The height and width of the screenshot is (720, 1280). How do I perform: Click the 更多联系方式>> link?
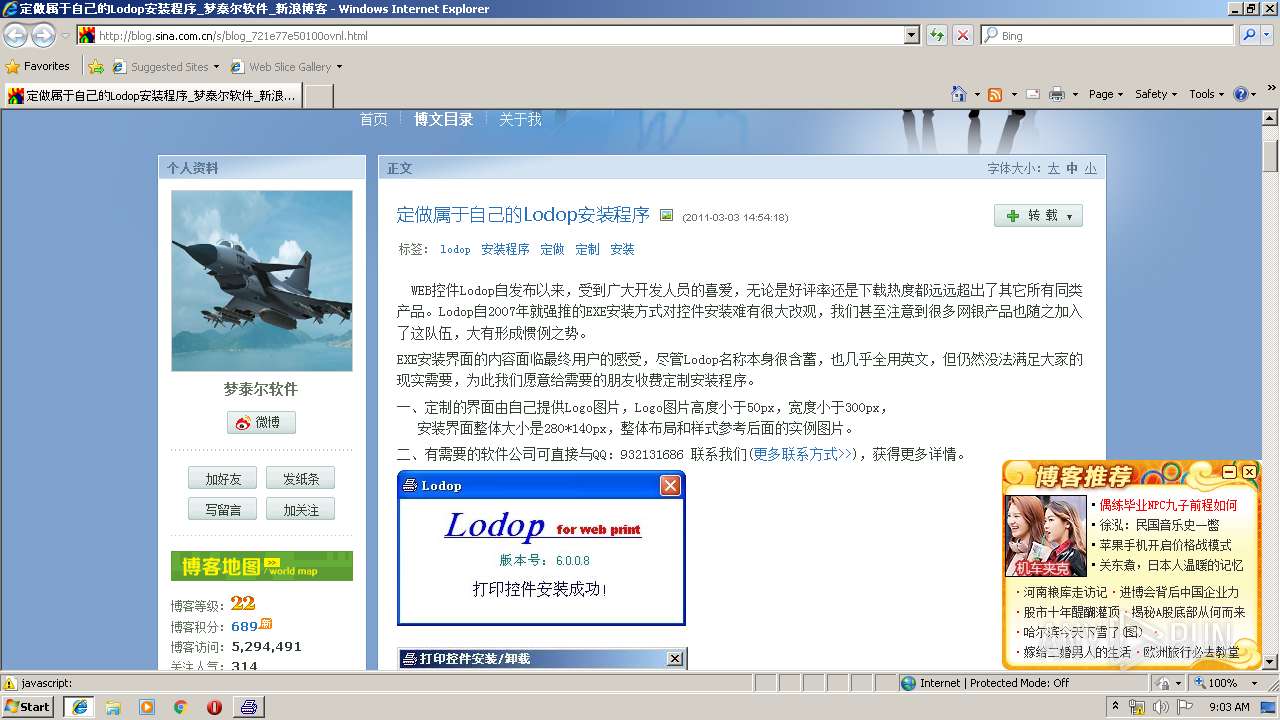coord(803,454)
